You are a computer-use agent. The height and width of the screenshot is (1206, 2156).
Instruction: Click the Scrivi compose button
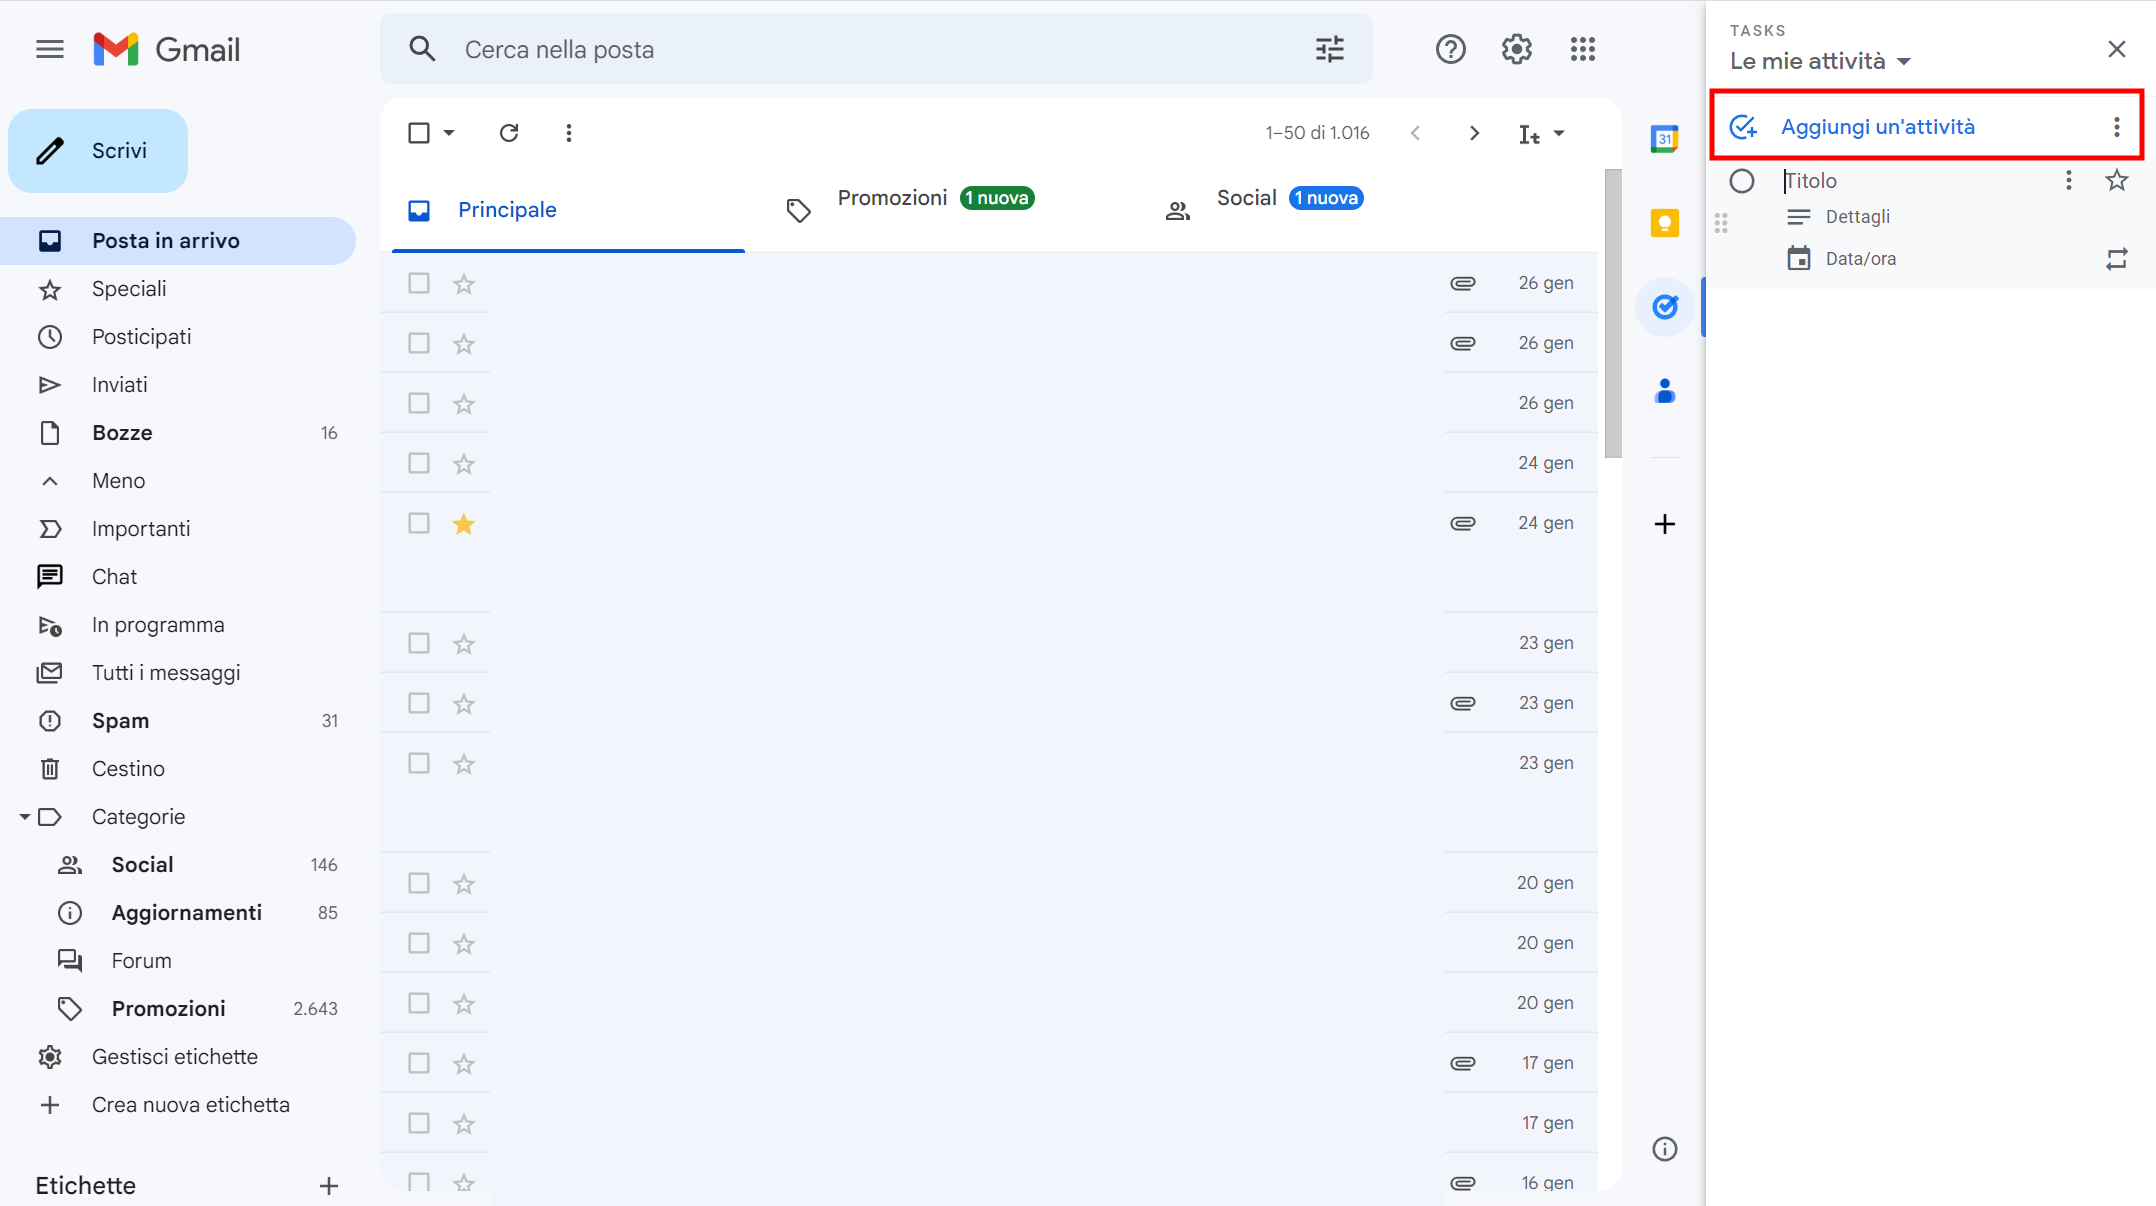(x=98, y=151)
